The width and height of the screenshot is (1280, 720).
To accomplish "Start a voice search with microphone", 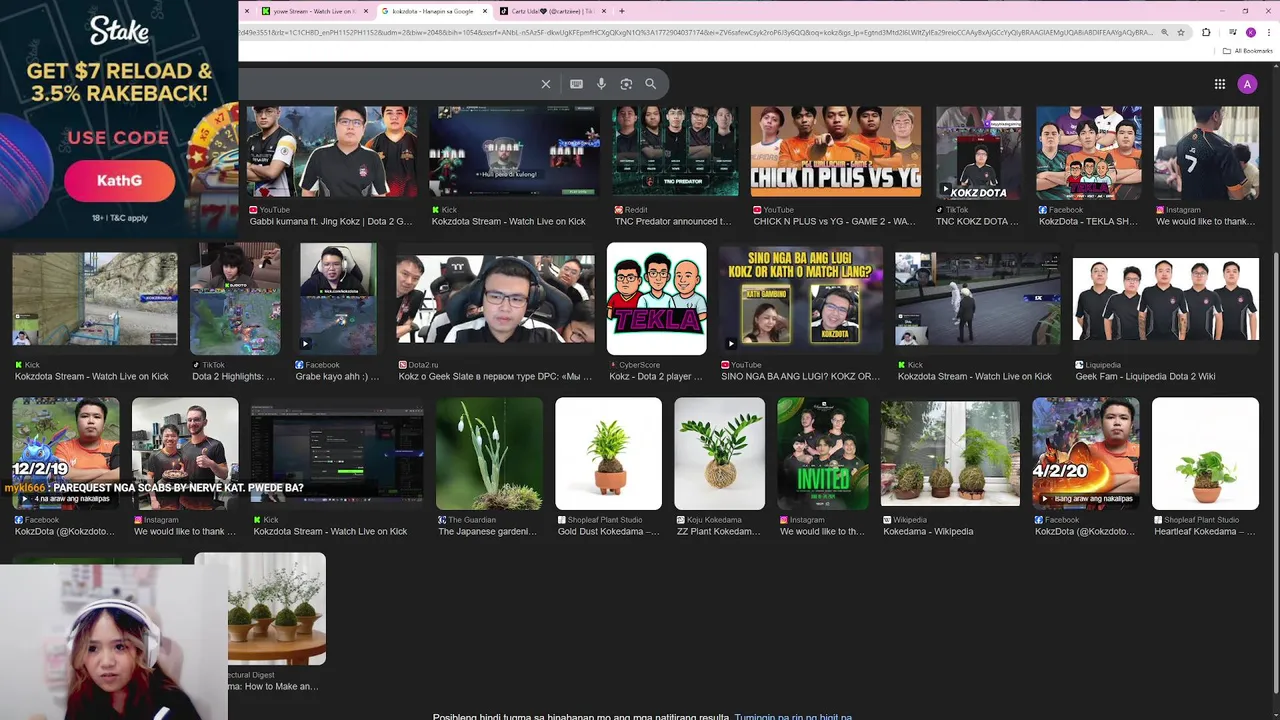I will tap(601, 84).
